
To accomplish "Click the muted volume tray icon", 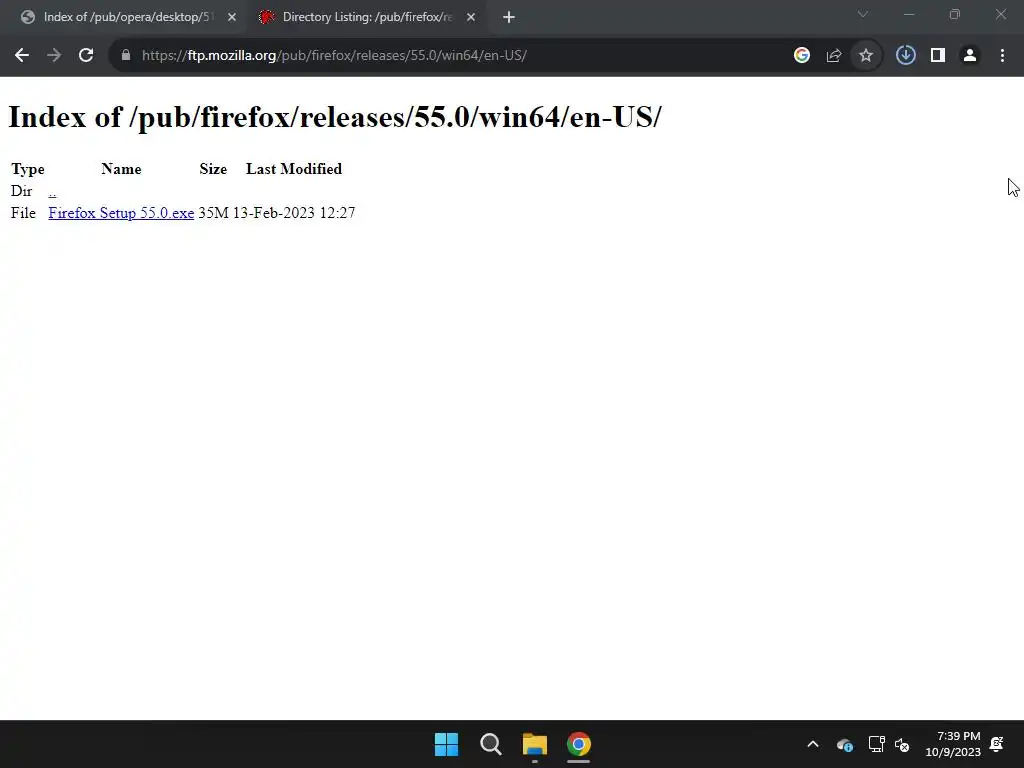I will coord(902,744).
